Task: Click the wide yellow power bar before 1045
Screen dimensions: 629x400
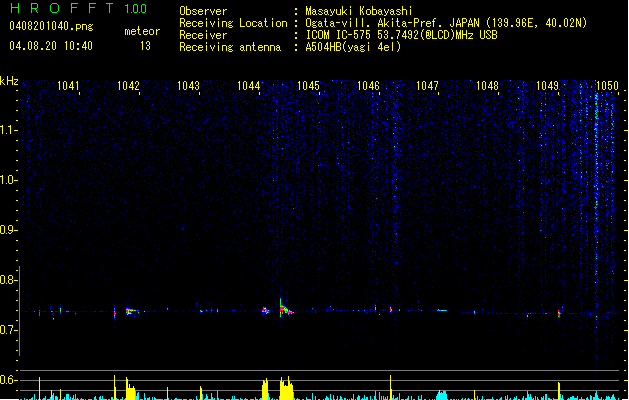Action: pos(286,388)
